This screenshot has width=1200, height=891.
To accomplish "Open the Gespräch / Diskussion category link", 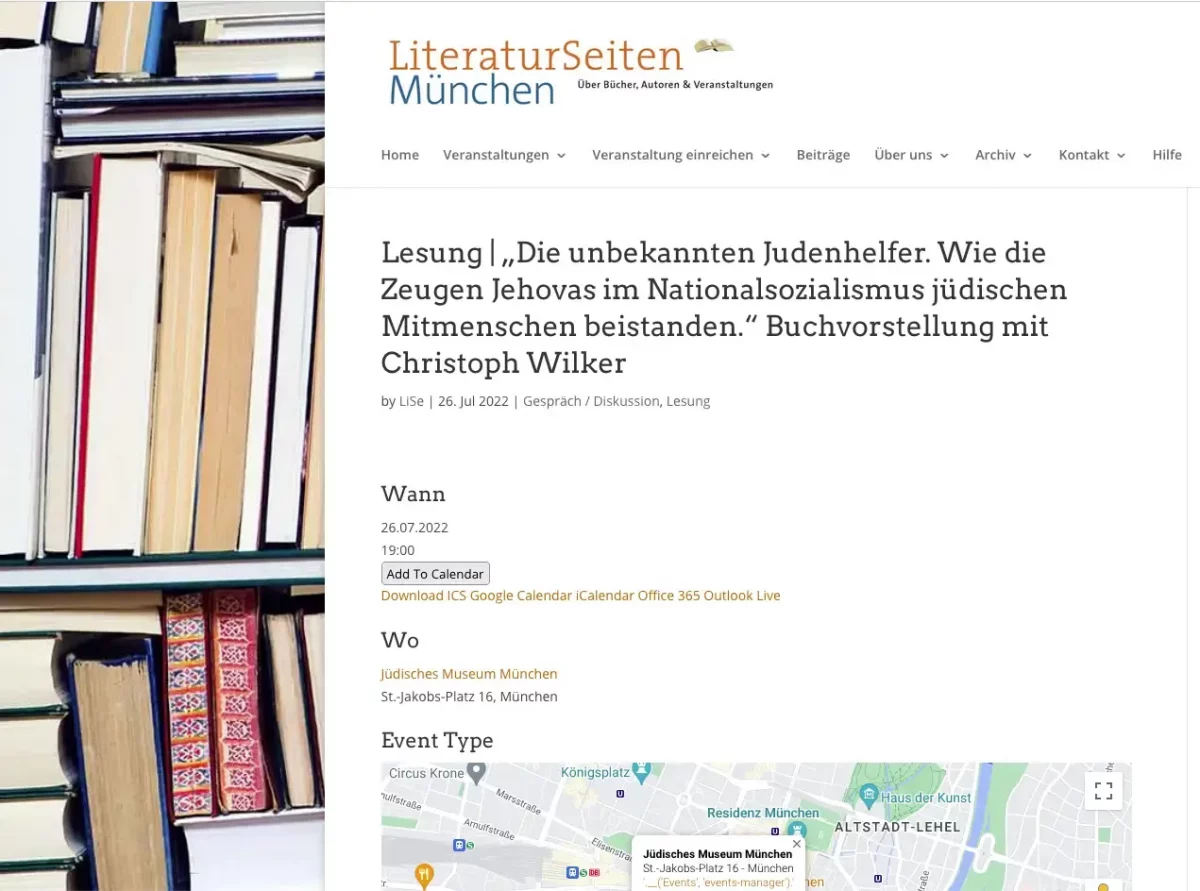I will click(x=591, y=401).
